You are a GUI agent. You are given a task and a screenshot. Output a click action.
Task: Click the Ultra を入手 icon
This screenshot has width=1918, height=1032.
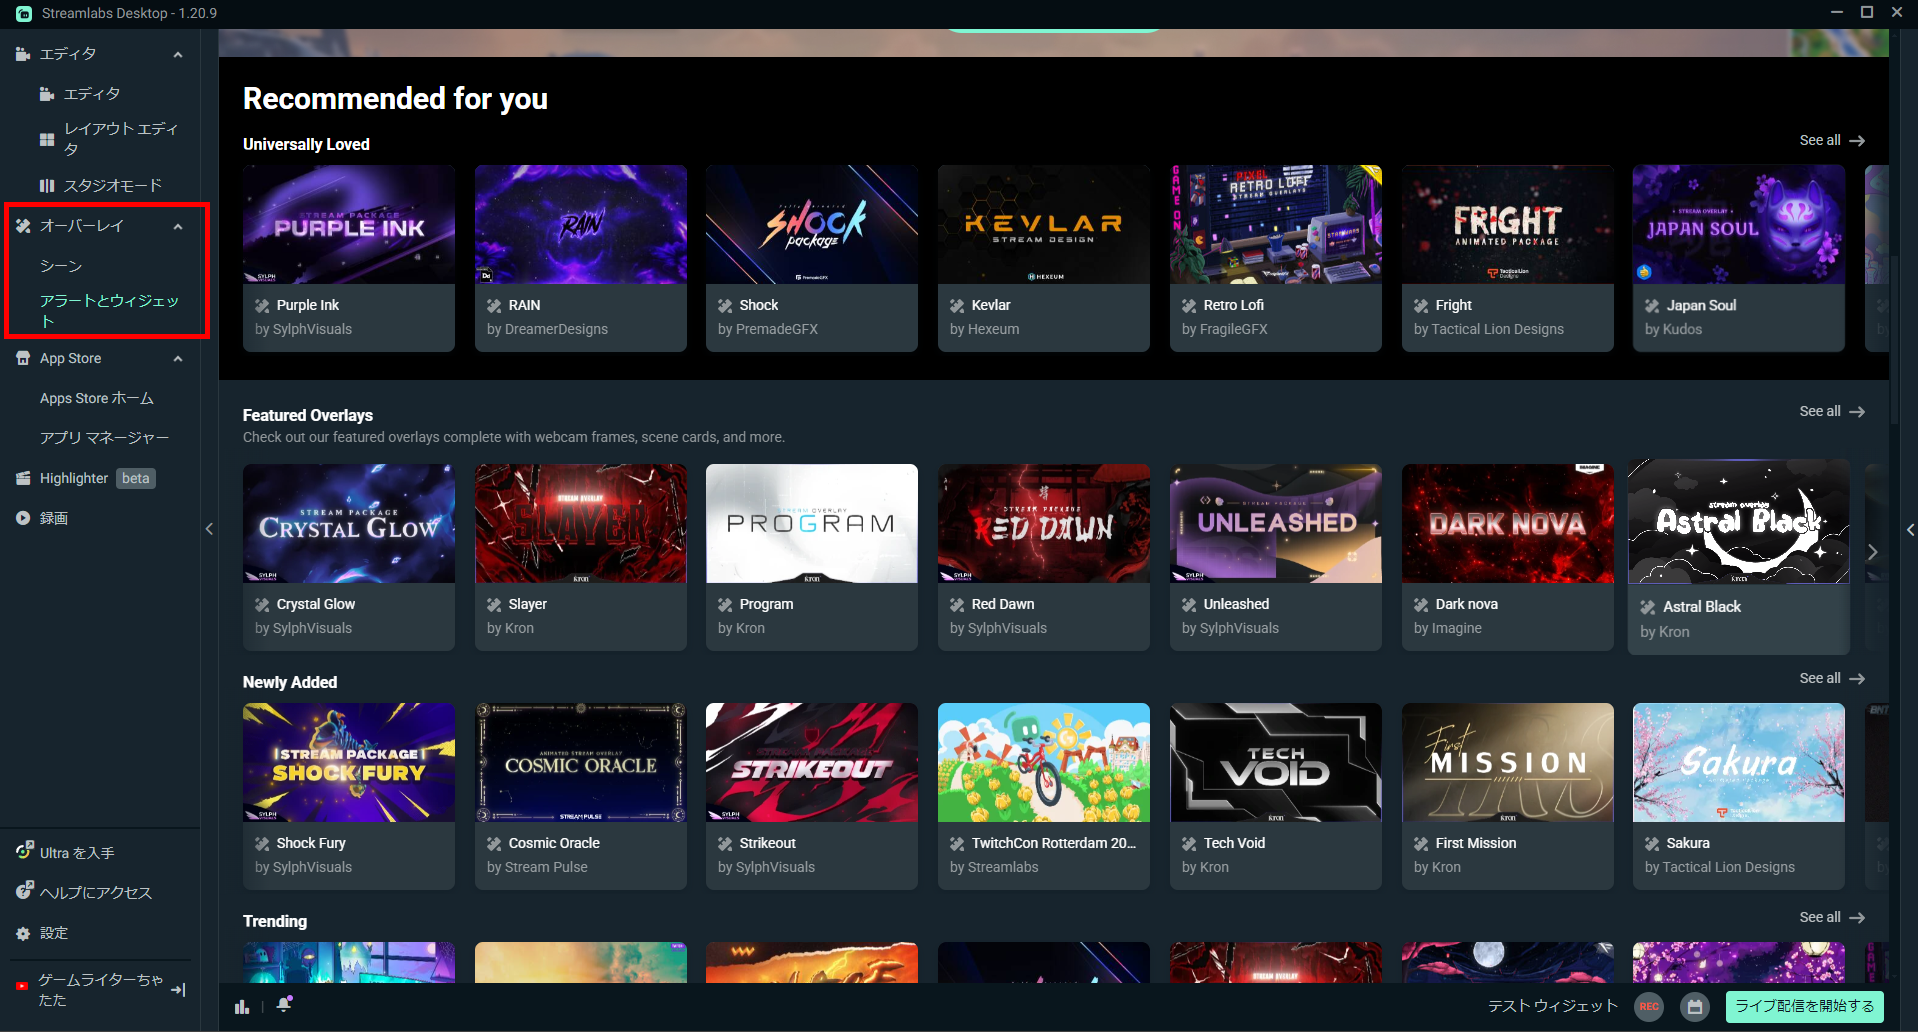coord(24,851)
